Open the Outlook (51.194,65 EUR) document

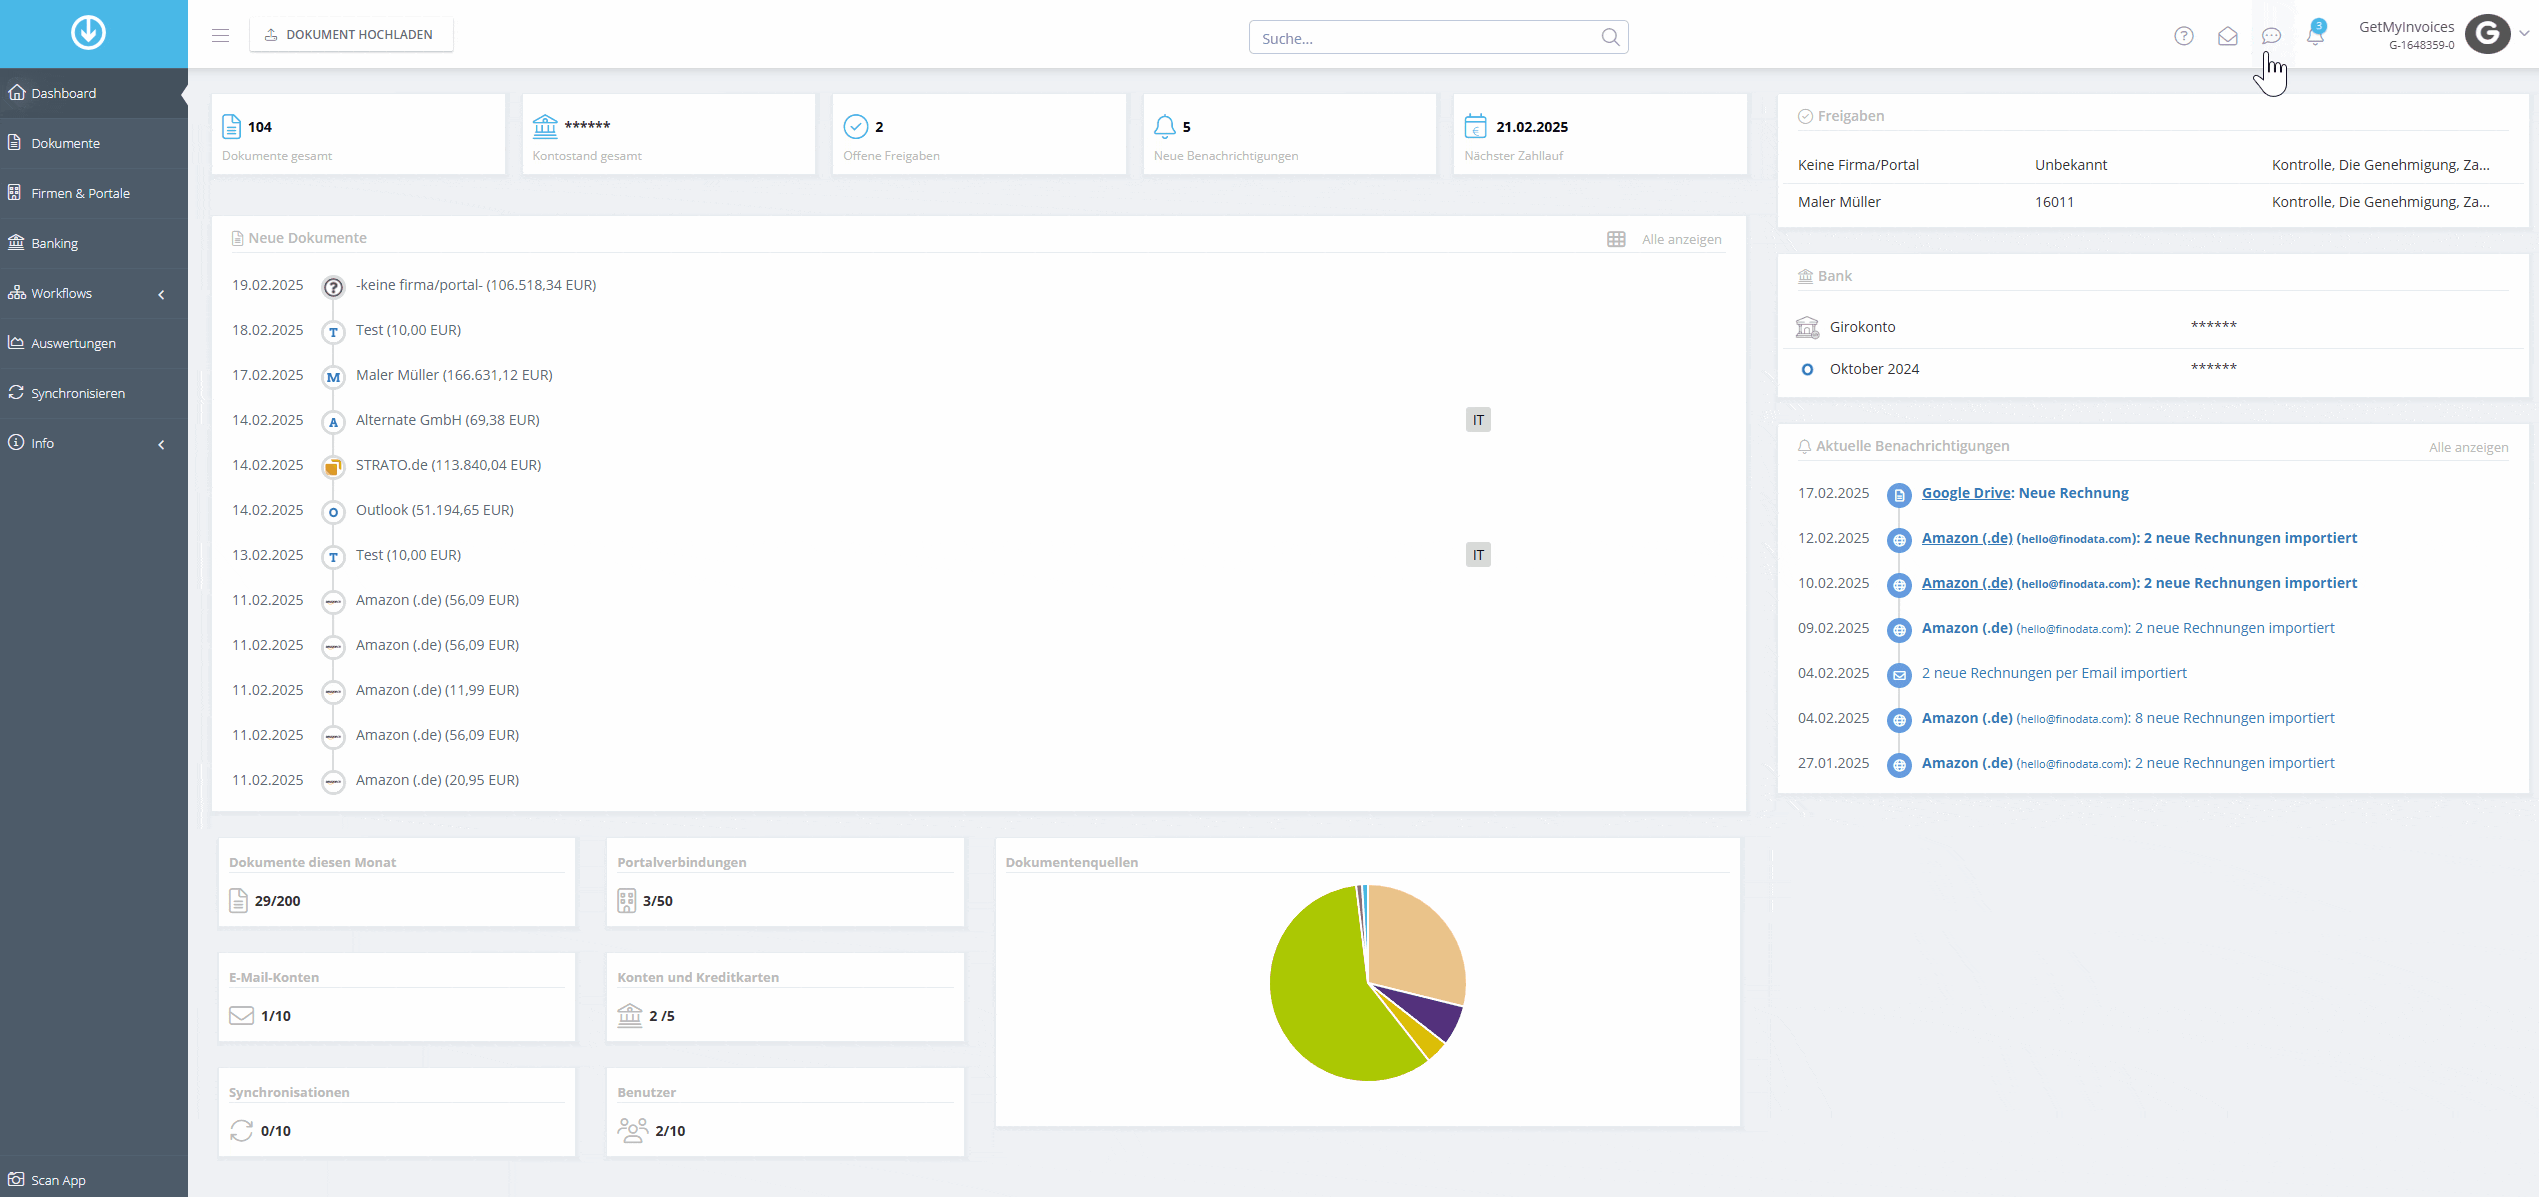click(434, 510)
